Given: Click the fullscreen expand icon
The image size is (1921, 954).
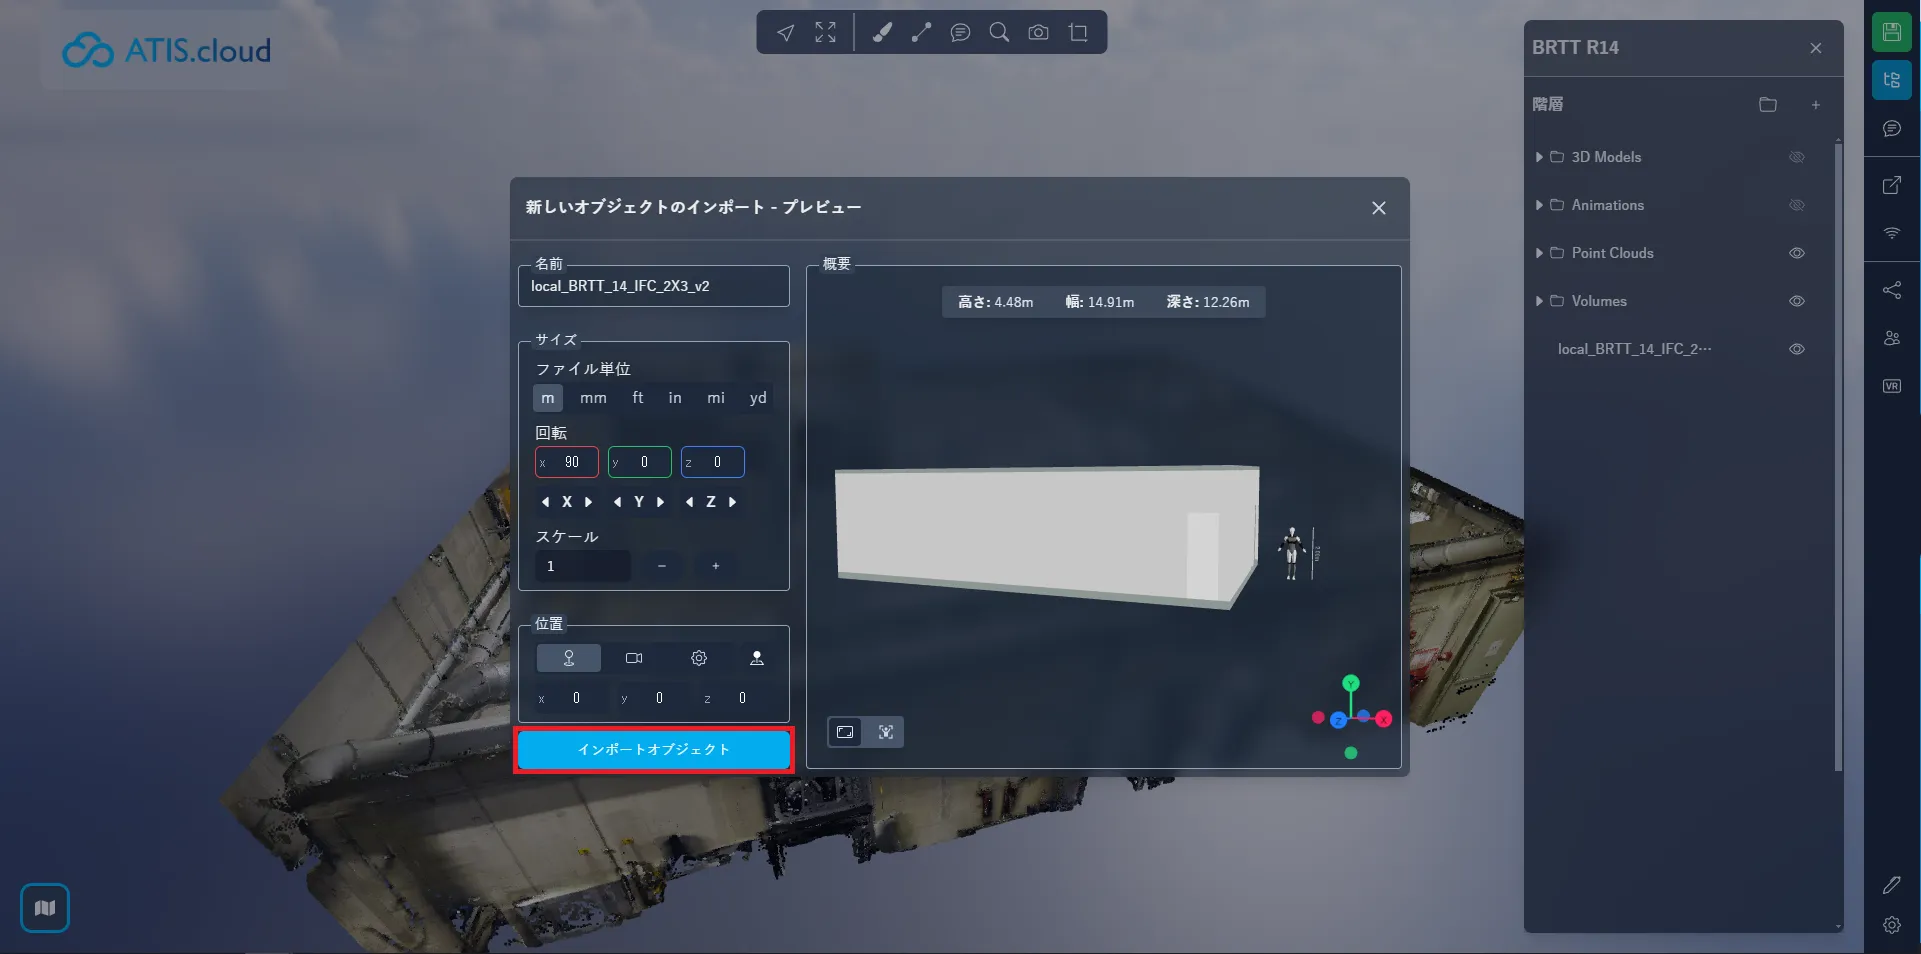Looking at the screenshot, I should 825,33.
